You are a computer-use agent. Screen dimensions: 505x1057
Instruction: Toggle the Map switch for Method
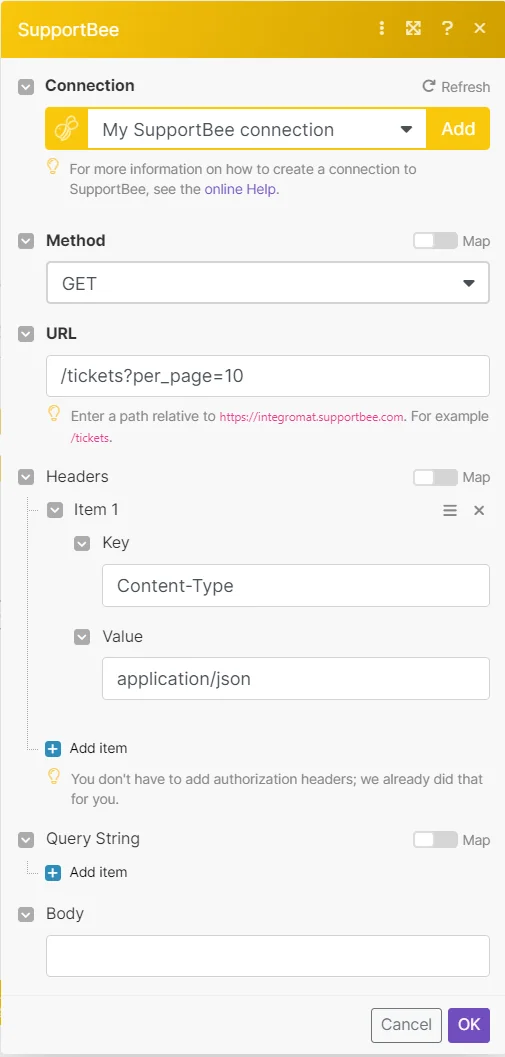point(435,241)
